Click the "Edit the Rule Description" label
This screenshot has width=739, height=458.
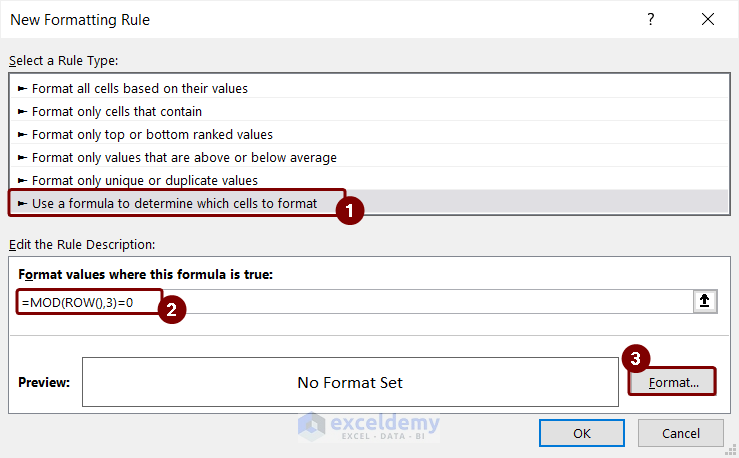tap(82, 245)
